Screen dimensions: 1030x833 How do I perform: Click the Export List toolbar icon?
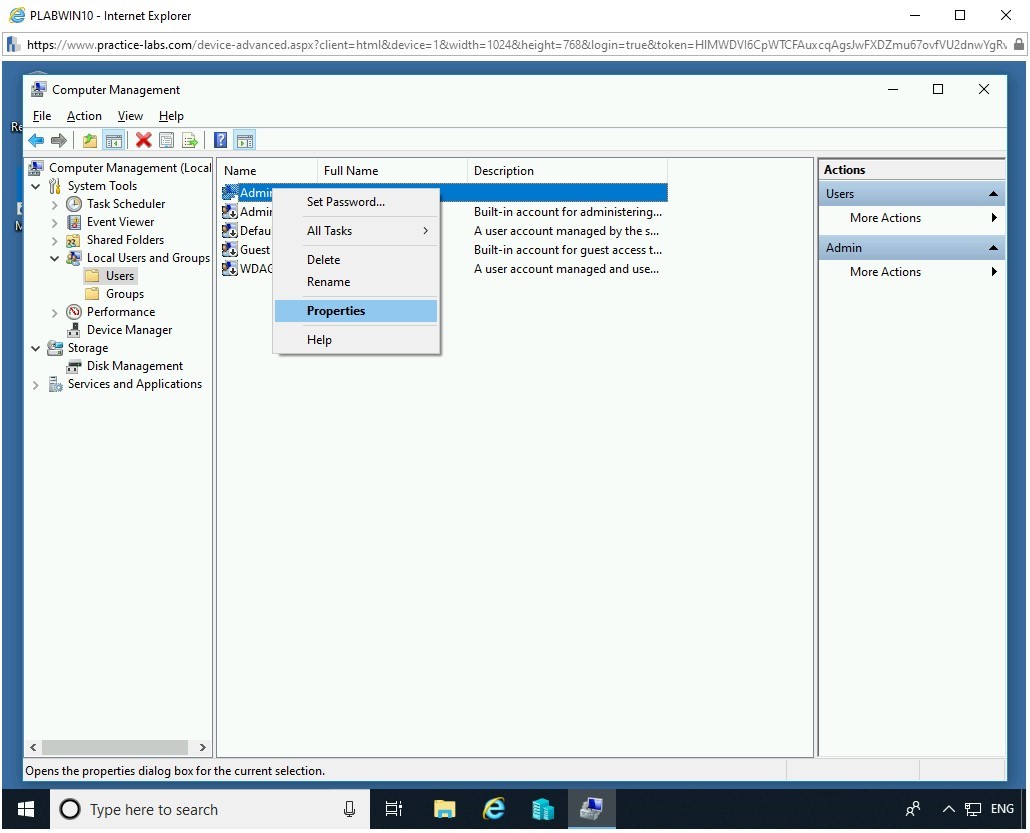(190, 140)
